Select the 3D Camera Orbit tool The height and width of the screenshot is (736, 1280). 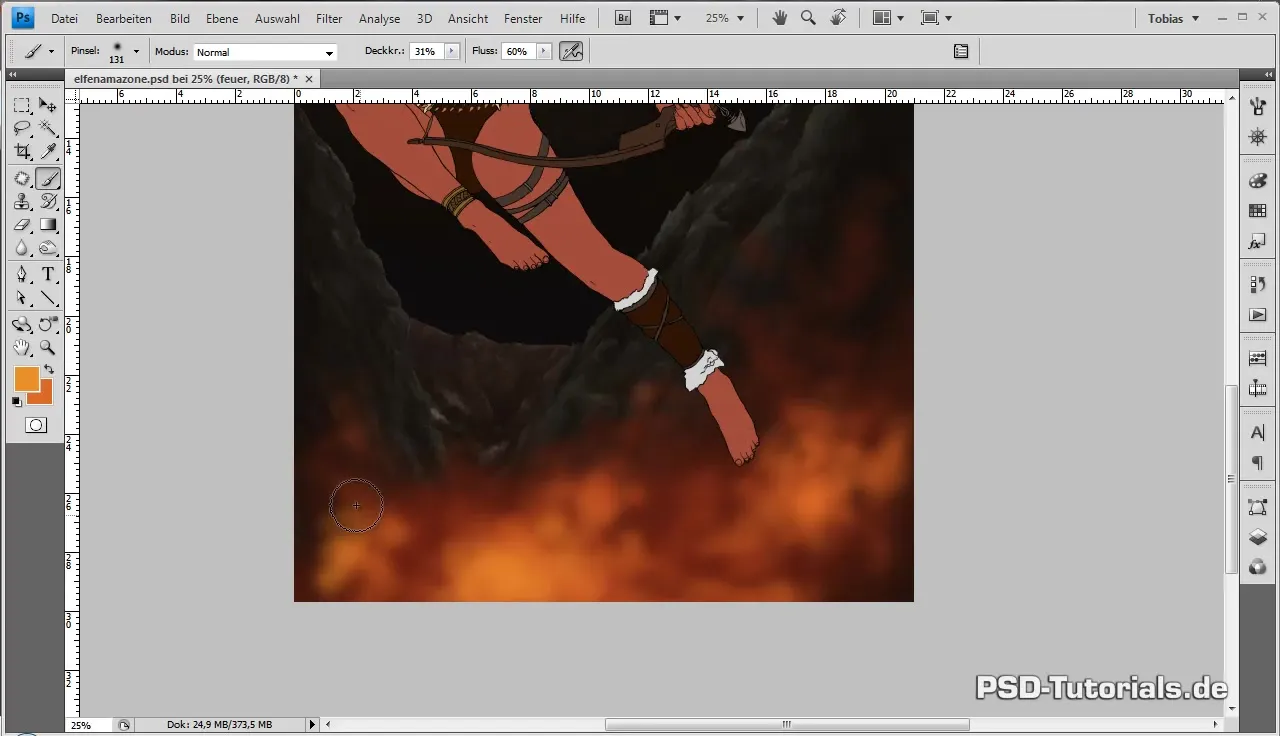pos(48,325)
